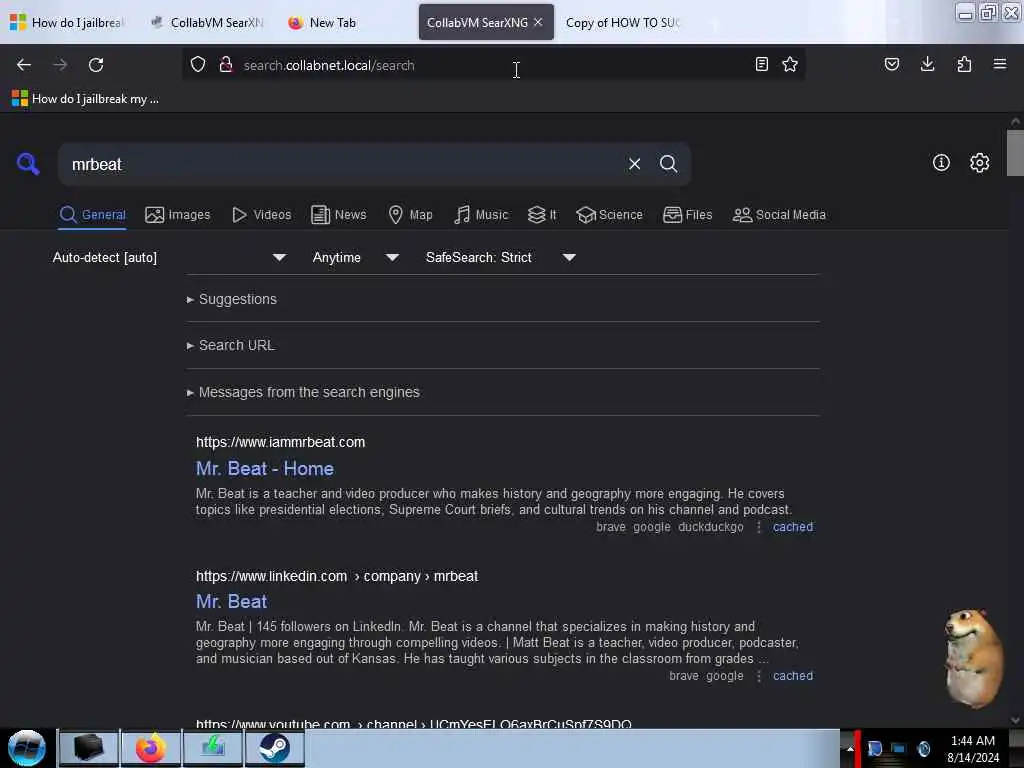Open Windows Start orb
Screen dimensions: 1024x768
coord(27,748)
